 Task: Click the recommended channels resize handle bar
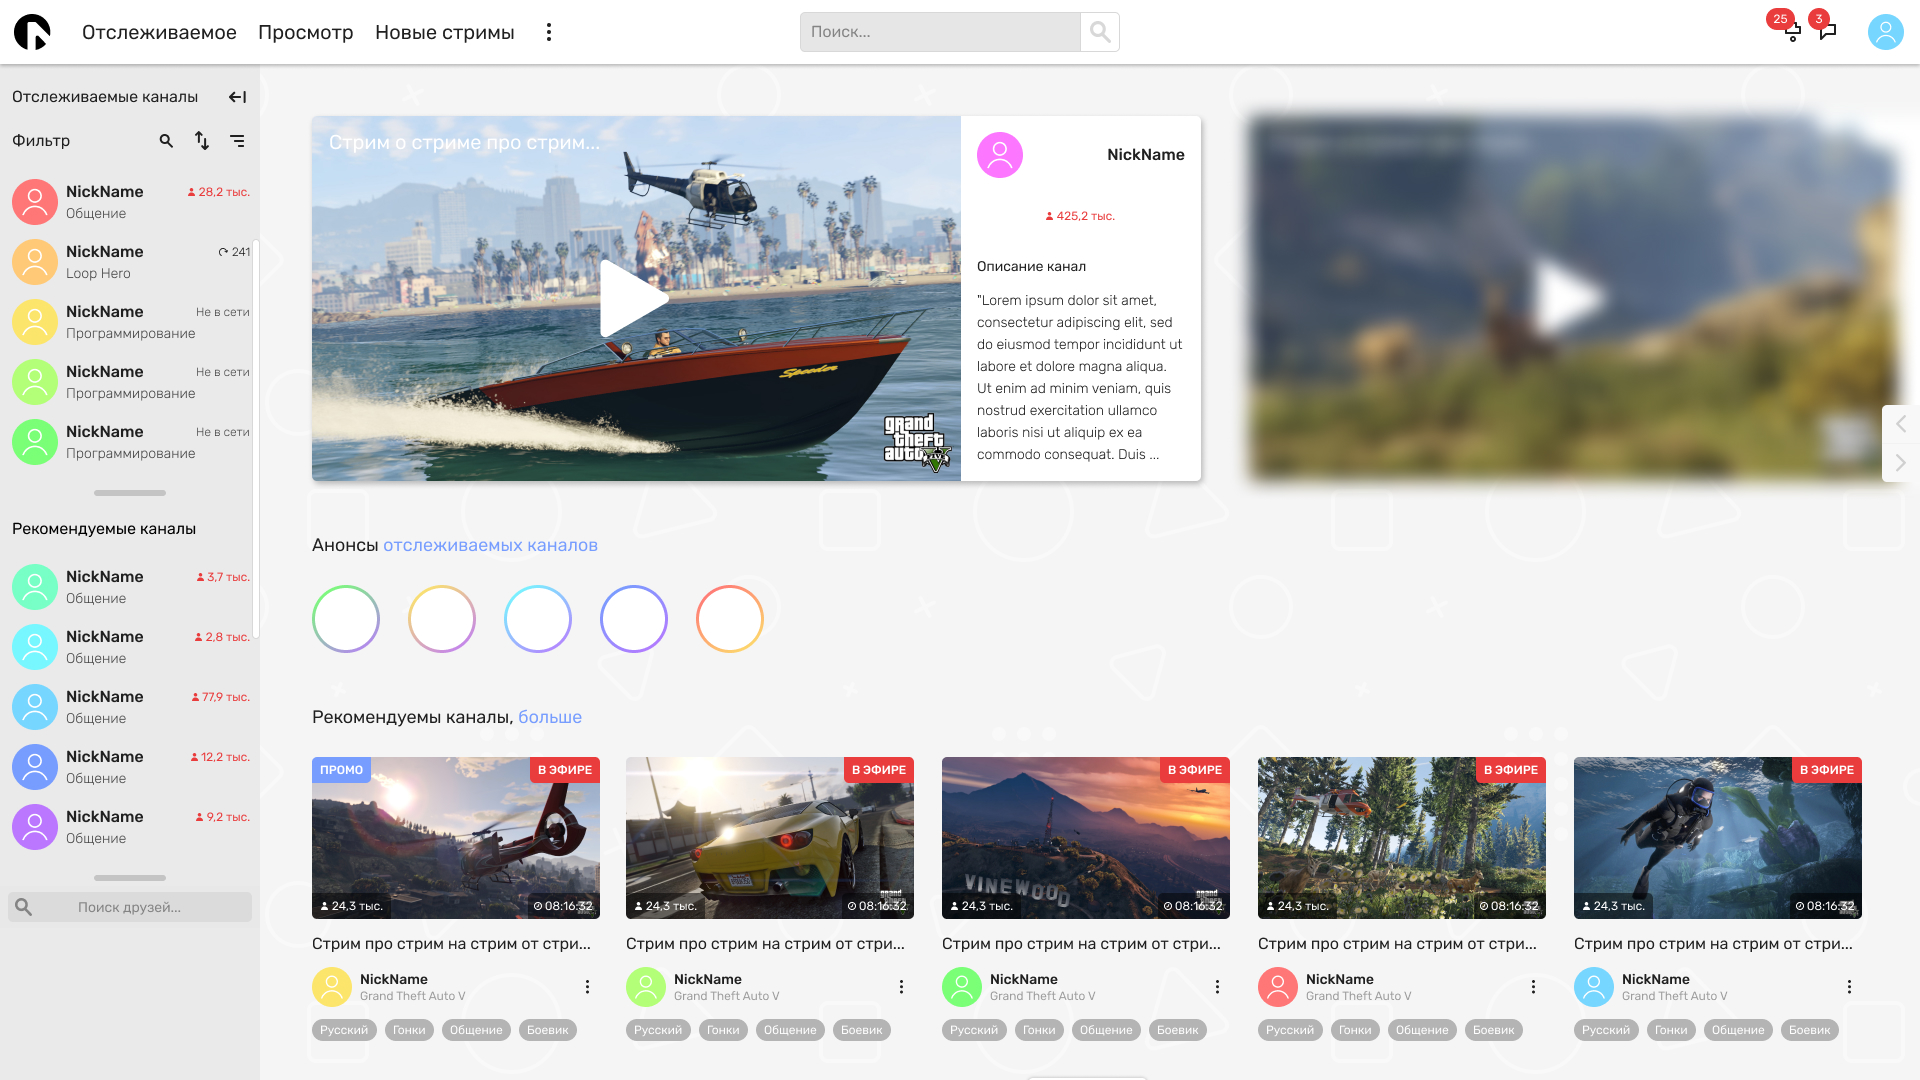pyautogui.click(x=130, y=878)
